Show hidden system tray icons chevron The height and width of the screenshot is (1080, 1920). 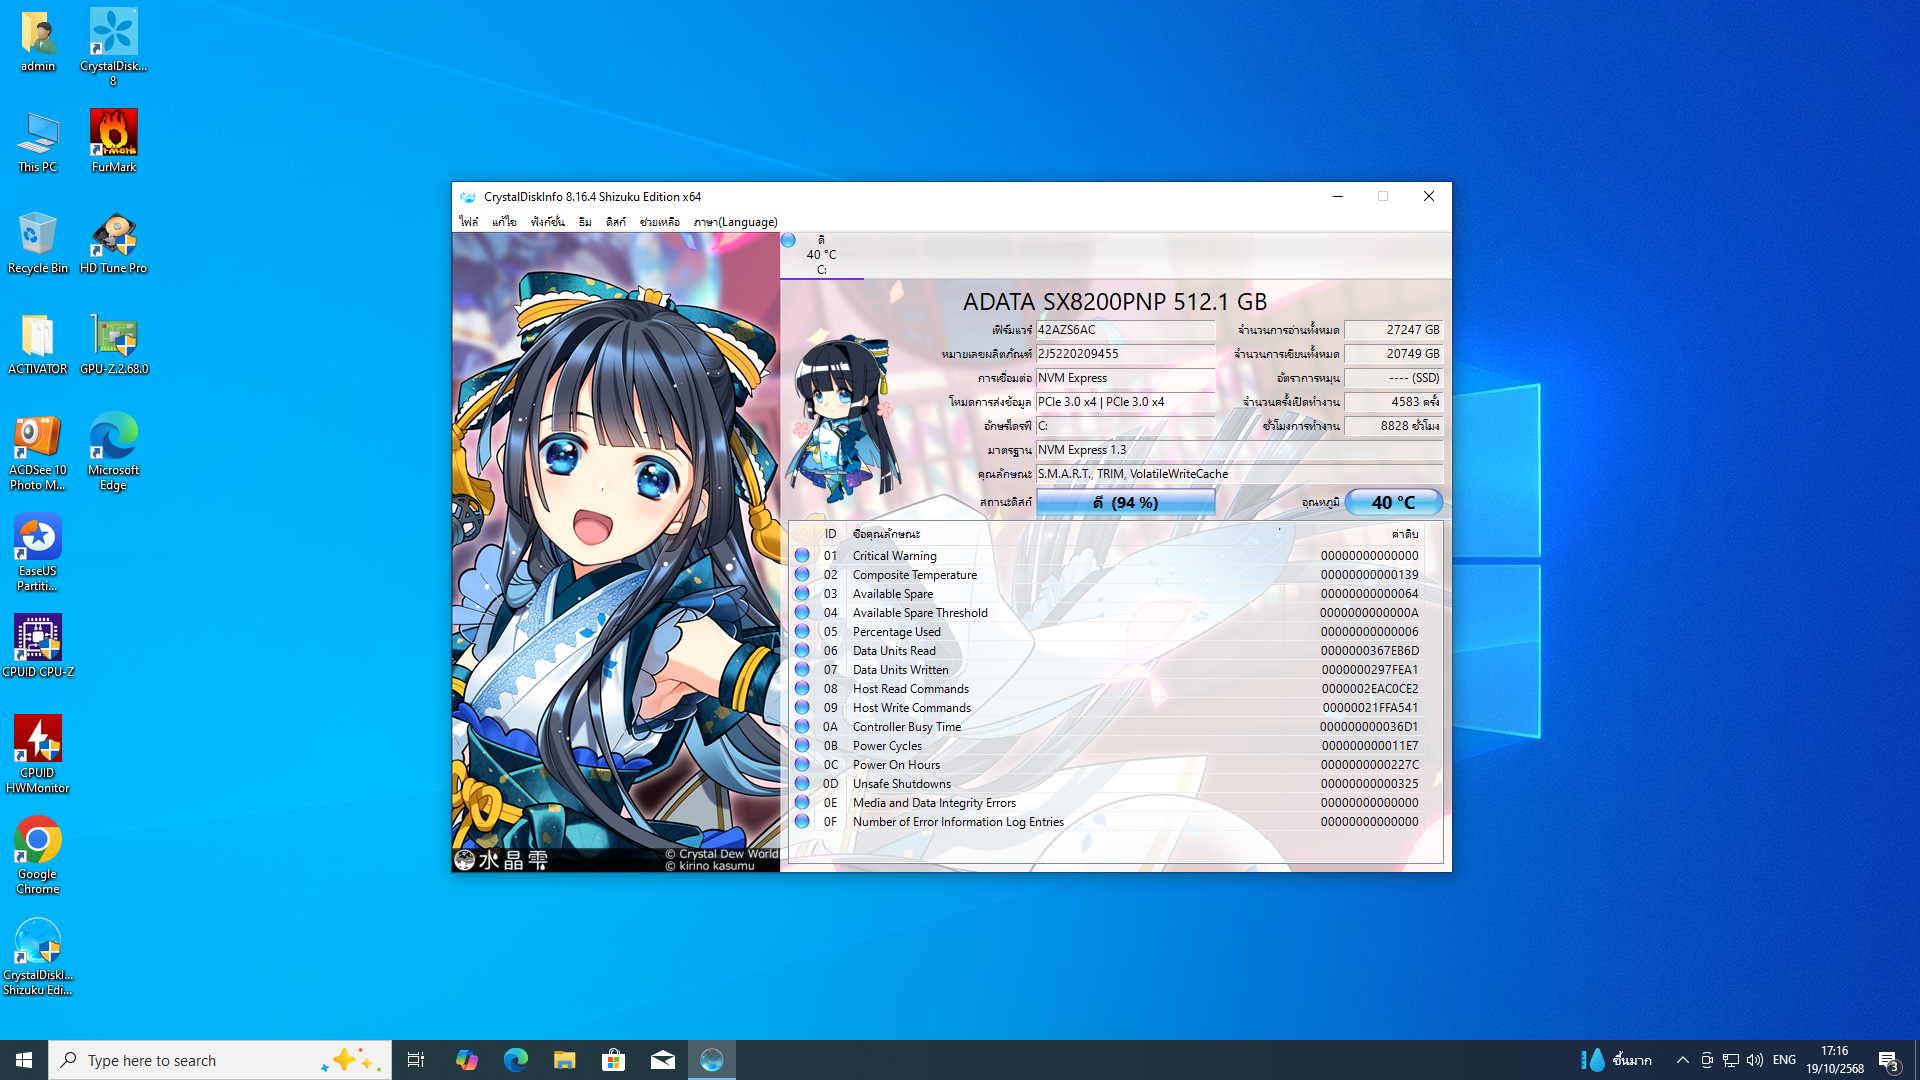[1682, 1060]
